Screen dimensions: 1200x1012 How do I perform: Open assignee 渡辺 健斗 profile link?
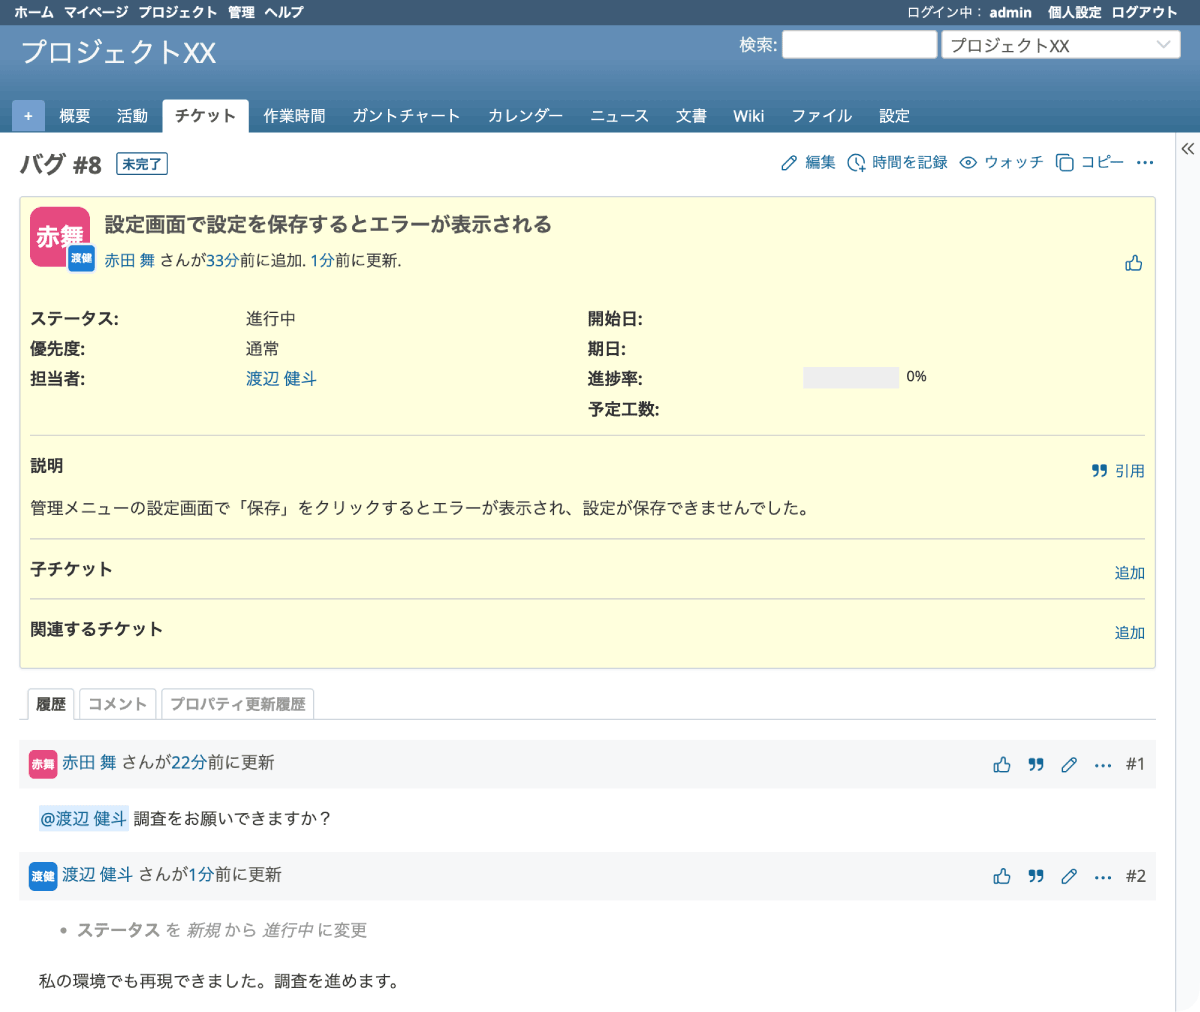coord(281,379)
